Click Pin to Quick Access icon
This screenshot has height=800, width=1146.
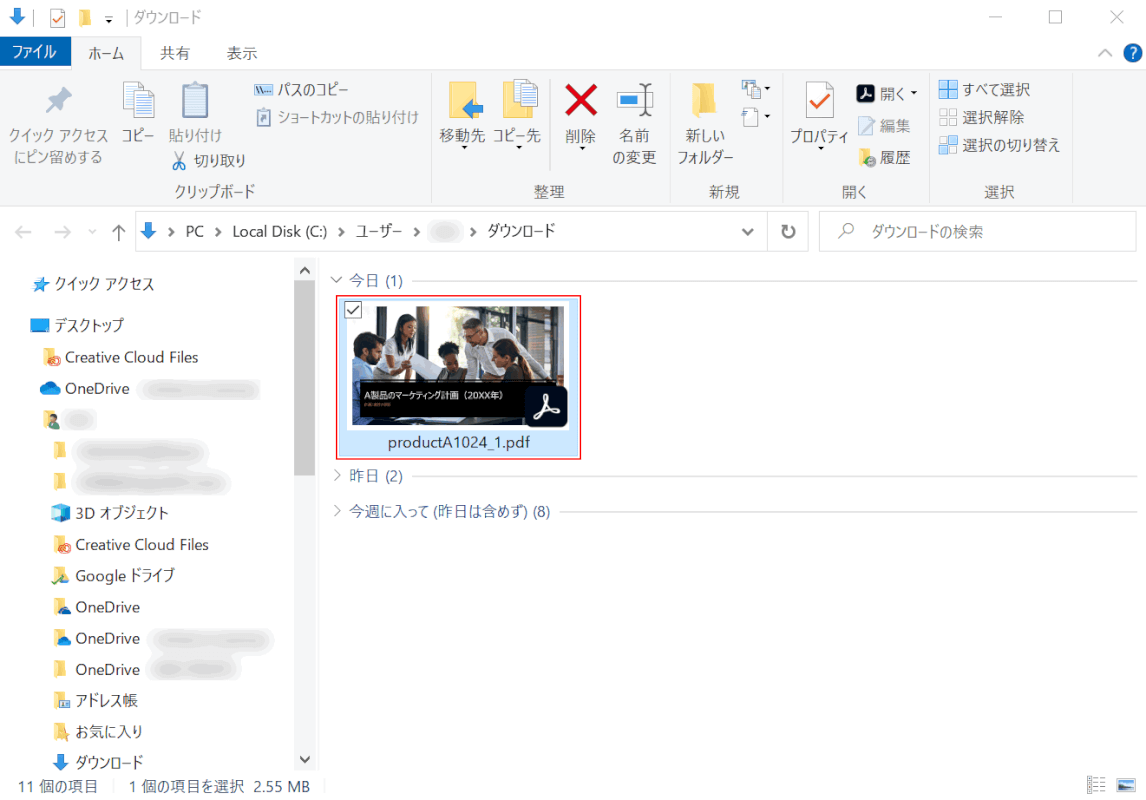59,101
